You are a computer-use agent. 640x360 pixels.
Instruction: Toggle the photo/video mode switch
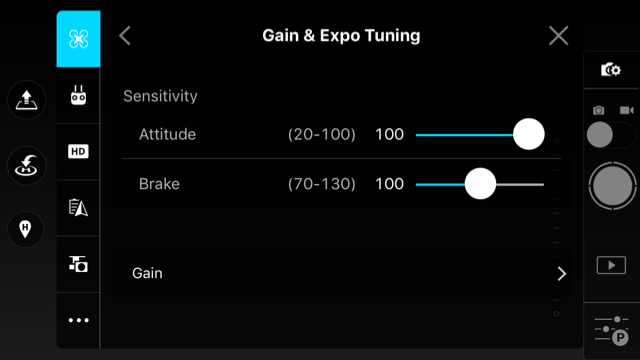pyautogui.click(x=611, y=135)
